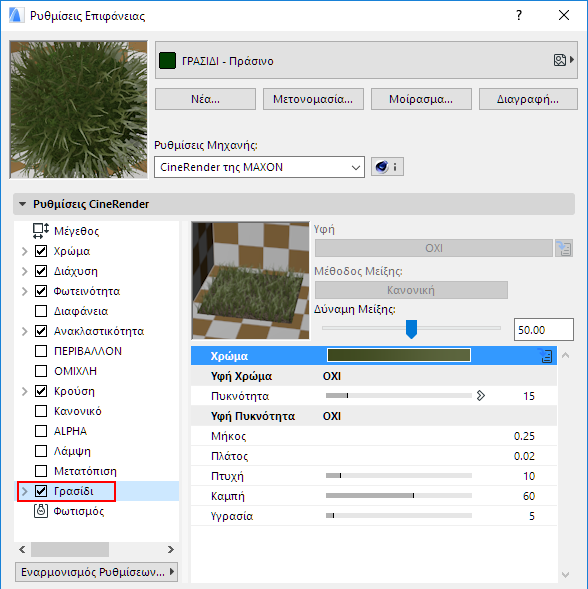Toggle the Κρούση checkbox
588x589 pixels.
point(41,391)
